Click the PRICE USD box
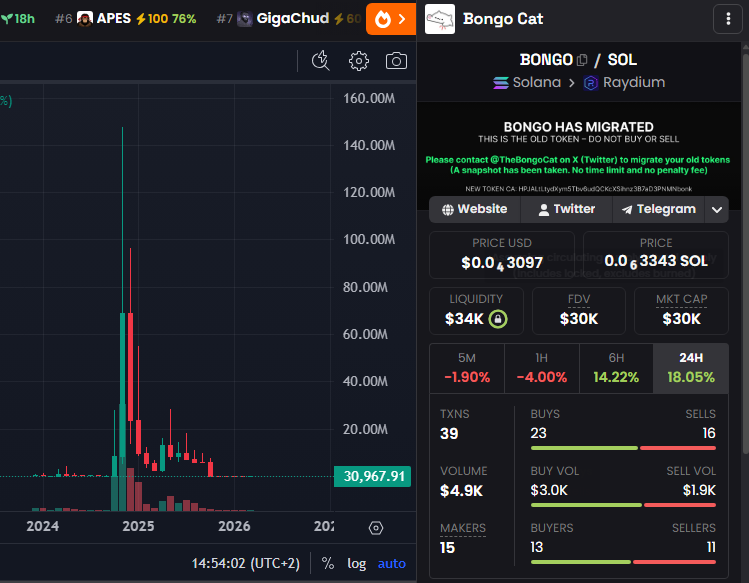The width and height of the screenshot is (749, 583). click(502, 255)
